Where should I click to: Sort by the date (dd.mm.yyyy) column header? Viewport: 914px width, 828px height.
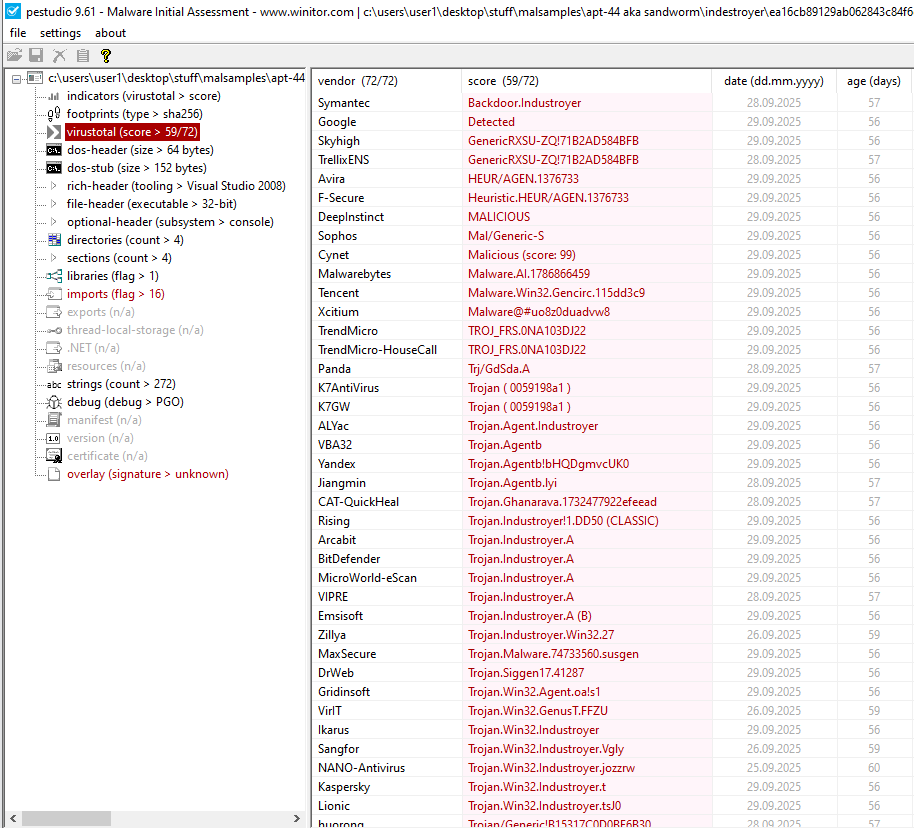pyautogui.click(x=774, y=81)
